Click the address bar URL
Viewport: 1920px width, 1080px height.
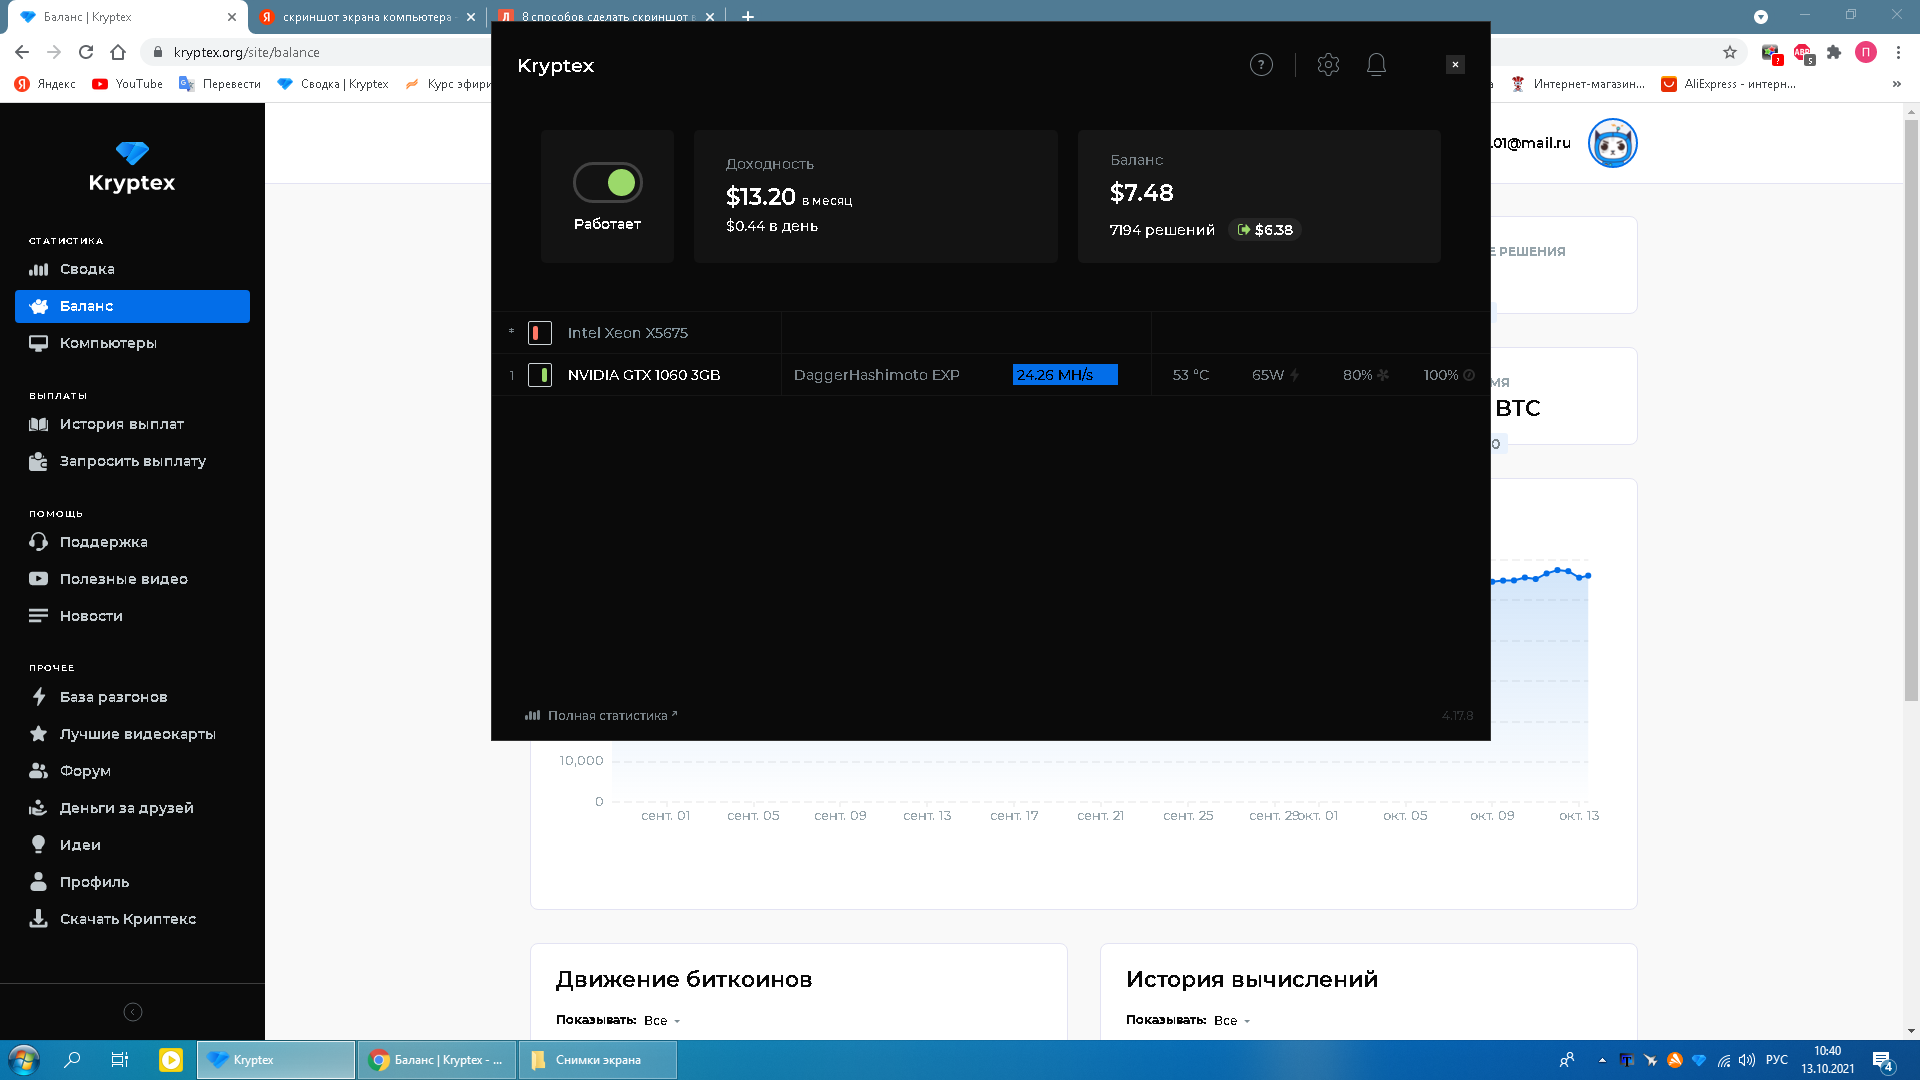tap(246, 52)
